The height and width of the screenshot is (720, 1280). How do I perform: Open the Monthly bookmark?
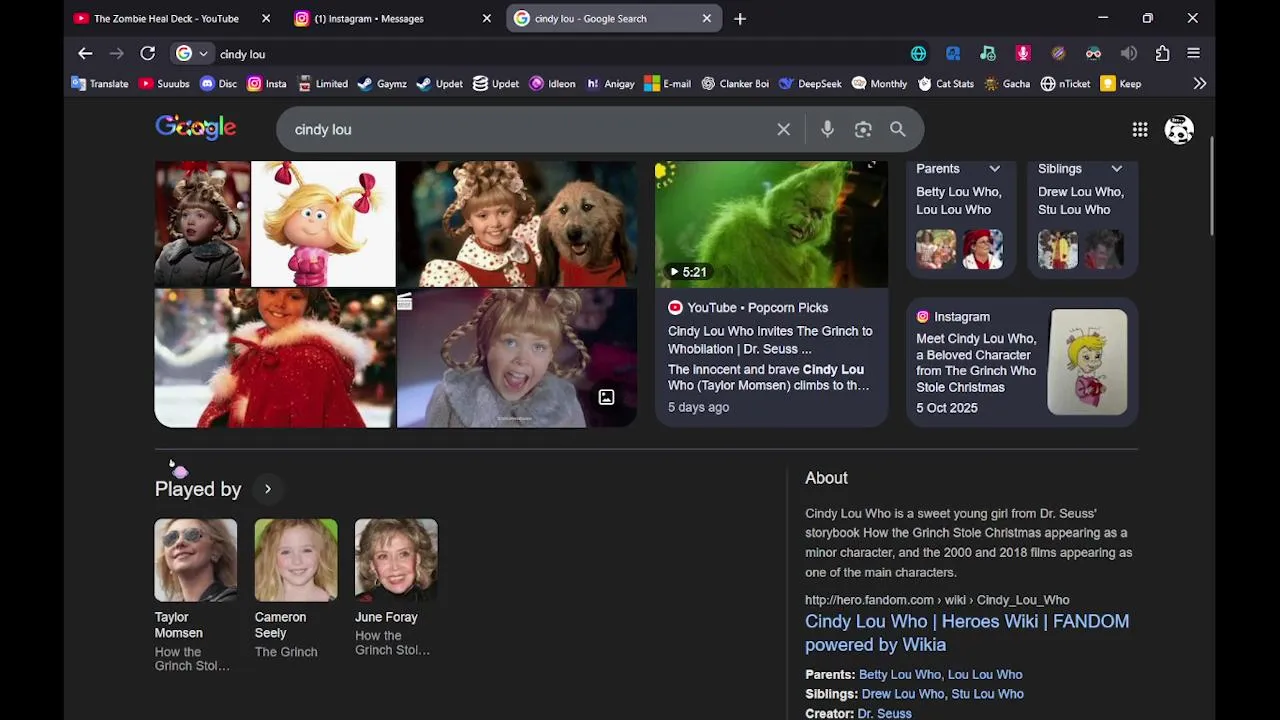click(x=879, y=84)
